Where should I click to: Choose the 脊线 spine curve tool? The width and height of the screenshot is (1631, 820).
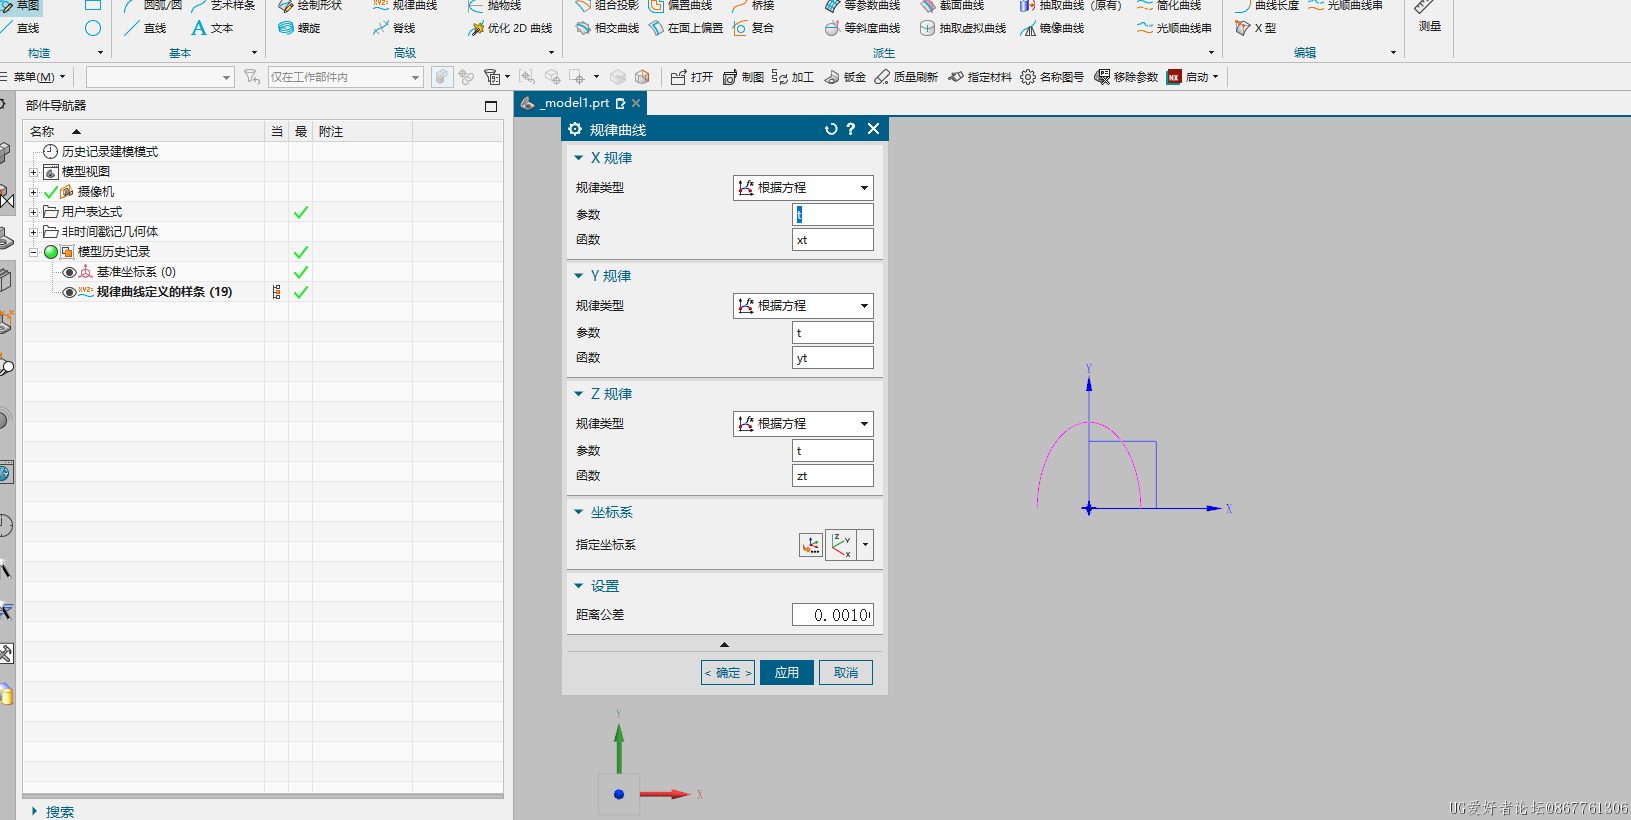(394, 28)
